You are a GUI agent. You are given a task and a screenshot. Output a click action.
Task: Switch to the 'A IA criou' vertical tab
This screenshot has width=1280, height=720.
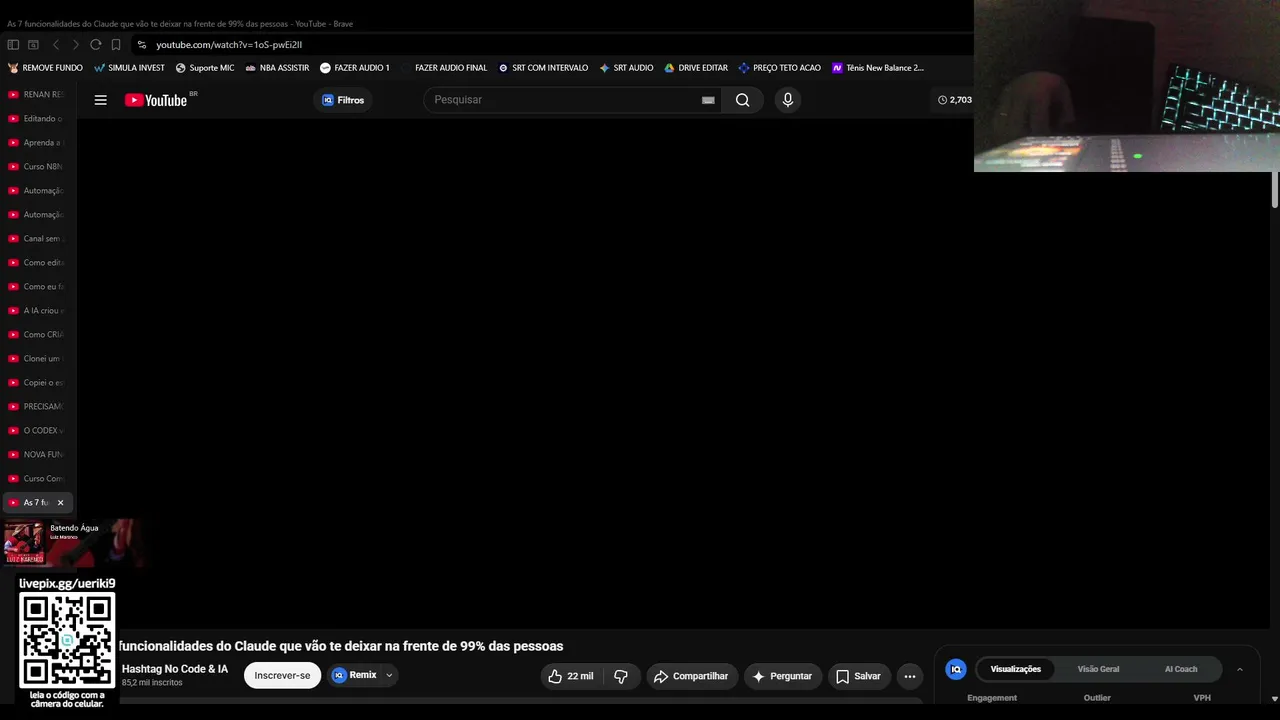tap(36, 311)
